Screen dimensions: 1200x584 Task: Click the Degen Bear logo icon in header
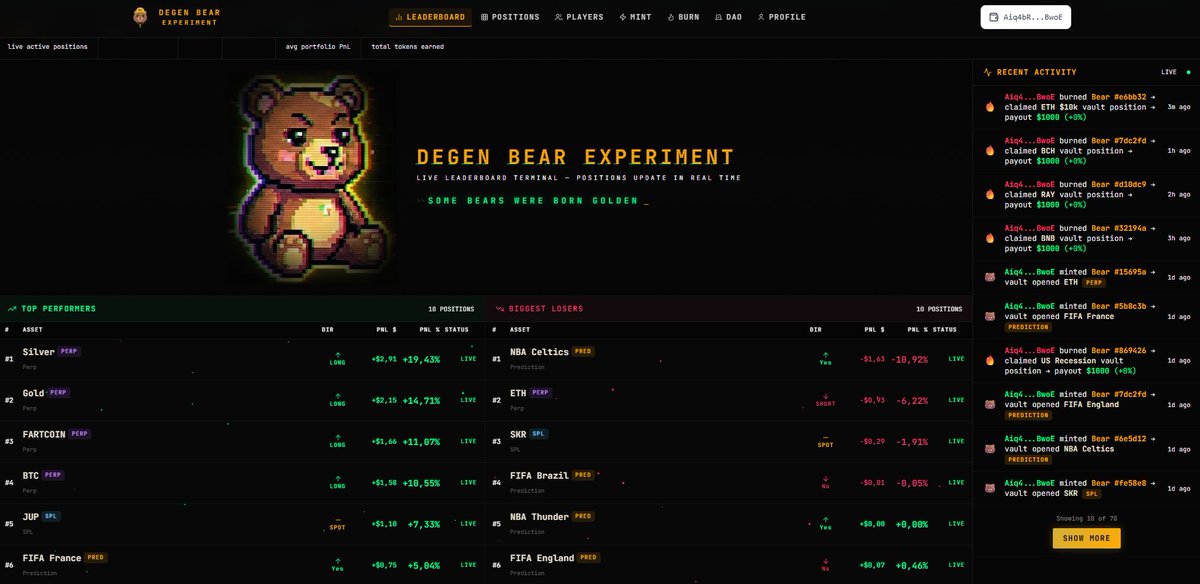tap(140, 16)
